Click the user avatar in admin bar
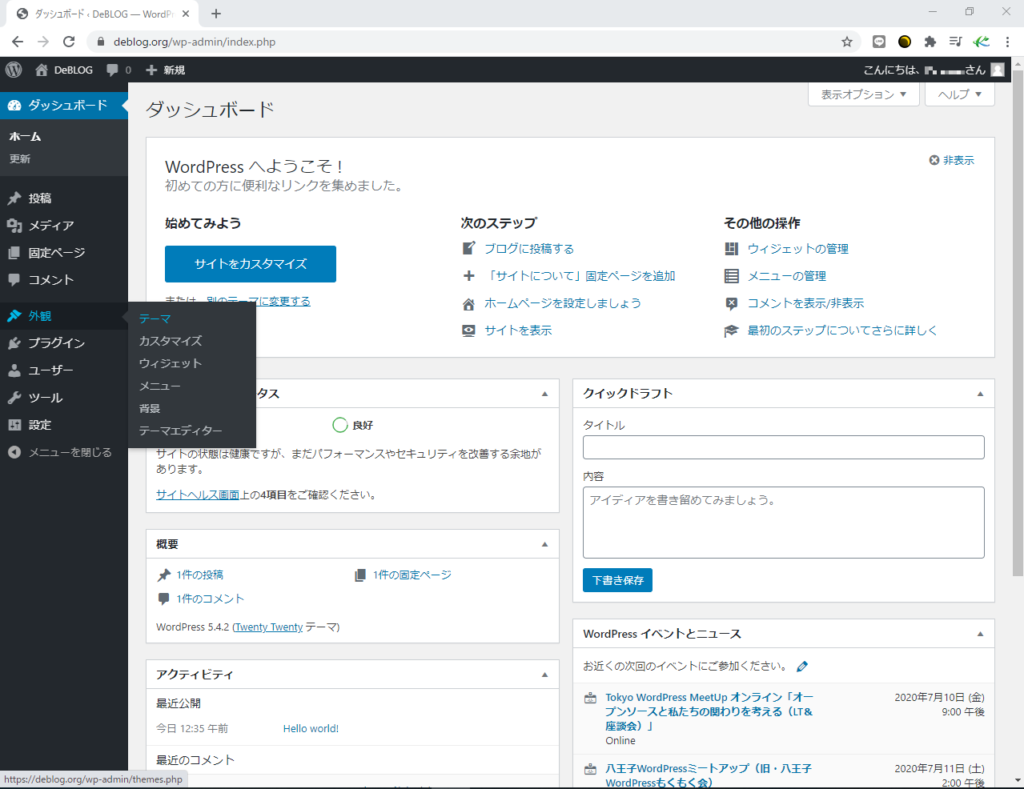The width and height of the screenshot is (1024, 789). click(997, 70)
